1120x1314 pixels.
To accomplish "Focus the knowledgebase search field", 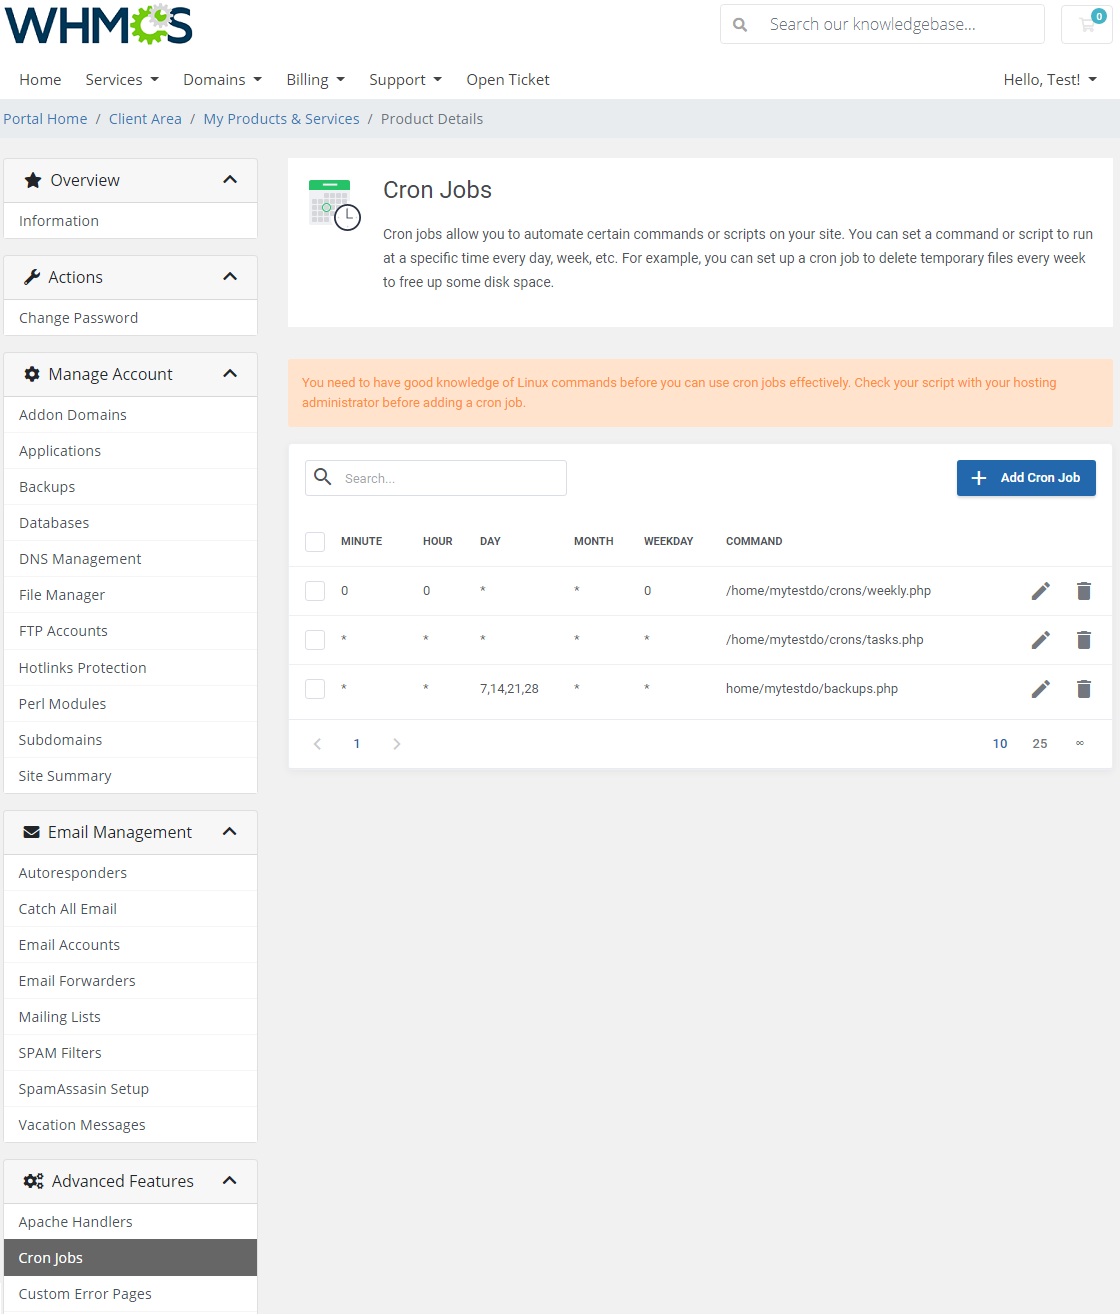I will point(900,24).
